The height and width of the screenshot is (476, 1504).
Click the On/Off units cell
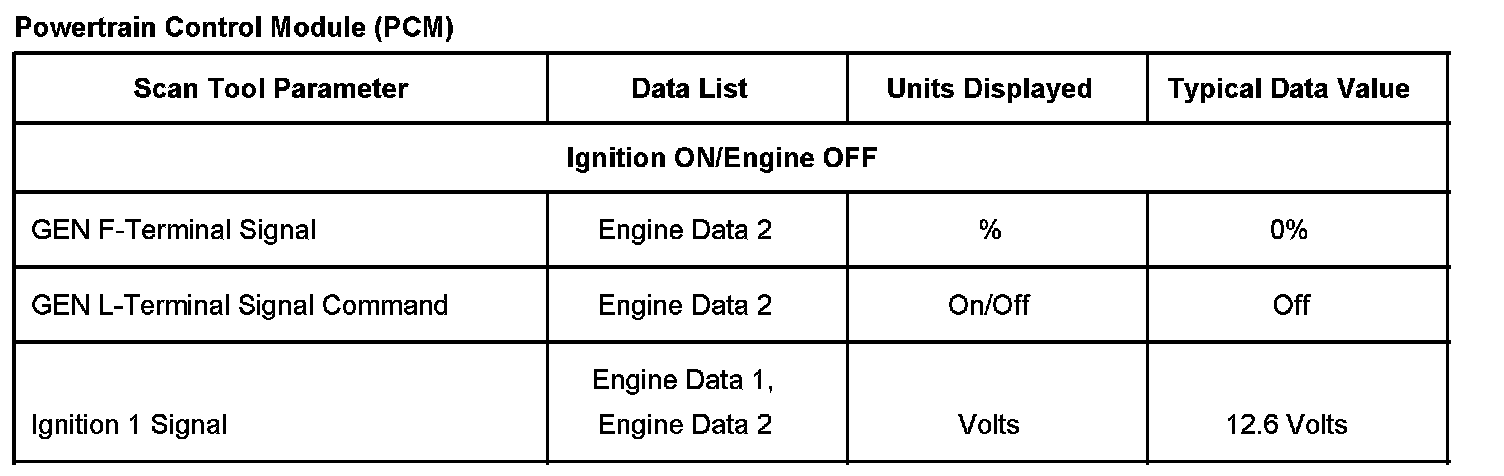click(x=989, y=305)
